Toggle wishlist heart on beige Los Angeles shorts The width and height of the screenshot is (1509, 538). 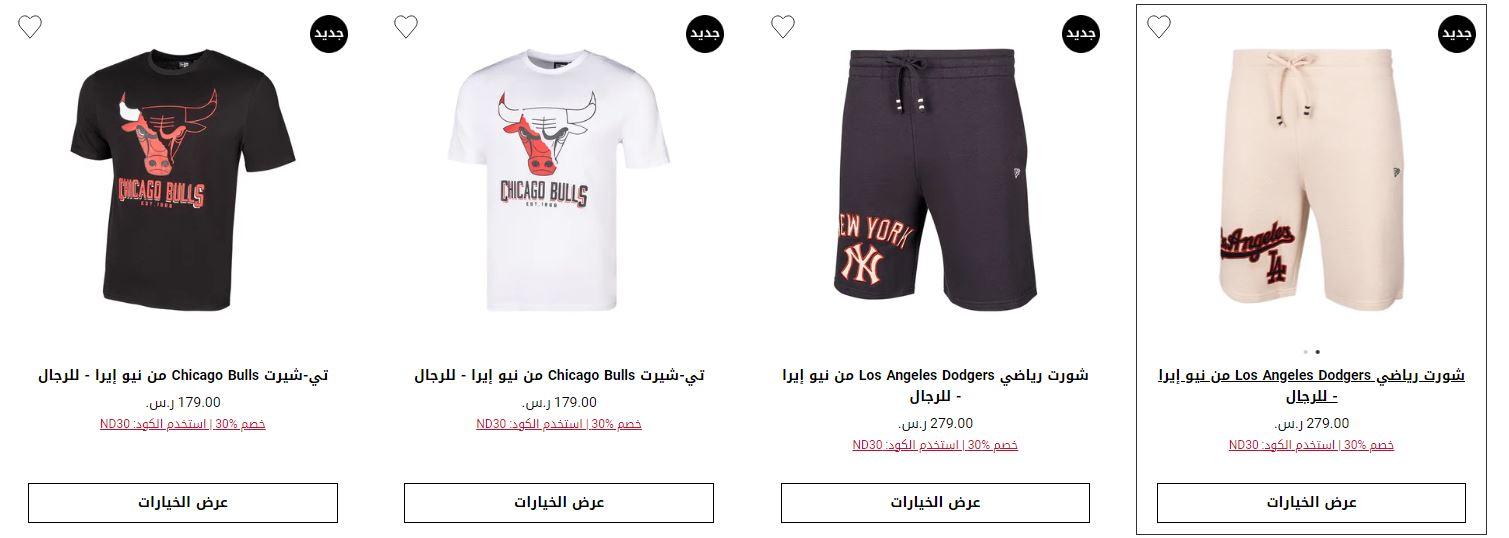tap(1159, 27)
